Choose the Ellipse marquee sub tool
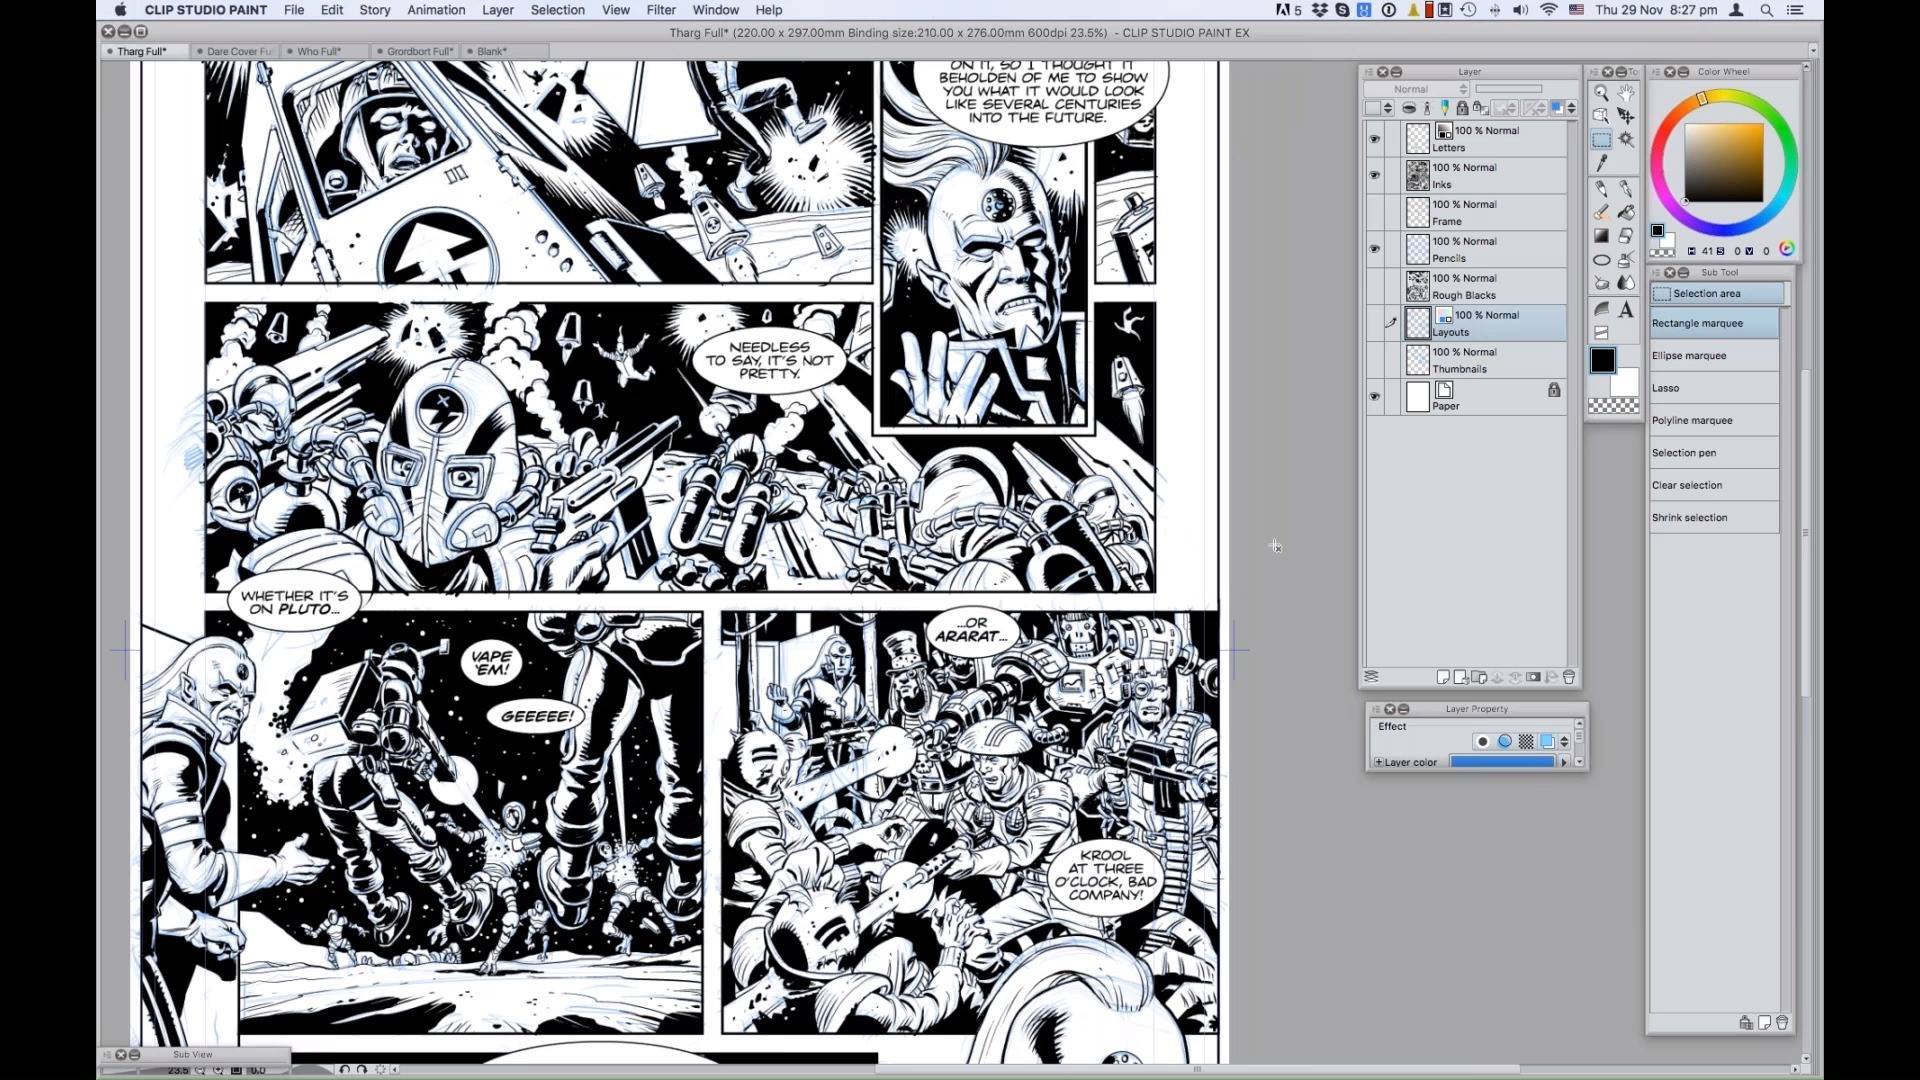Image resolution: width=1920 pixels, height=1080 pixels. click(1714, 355)
